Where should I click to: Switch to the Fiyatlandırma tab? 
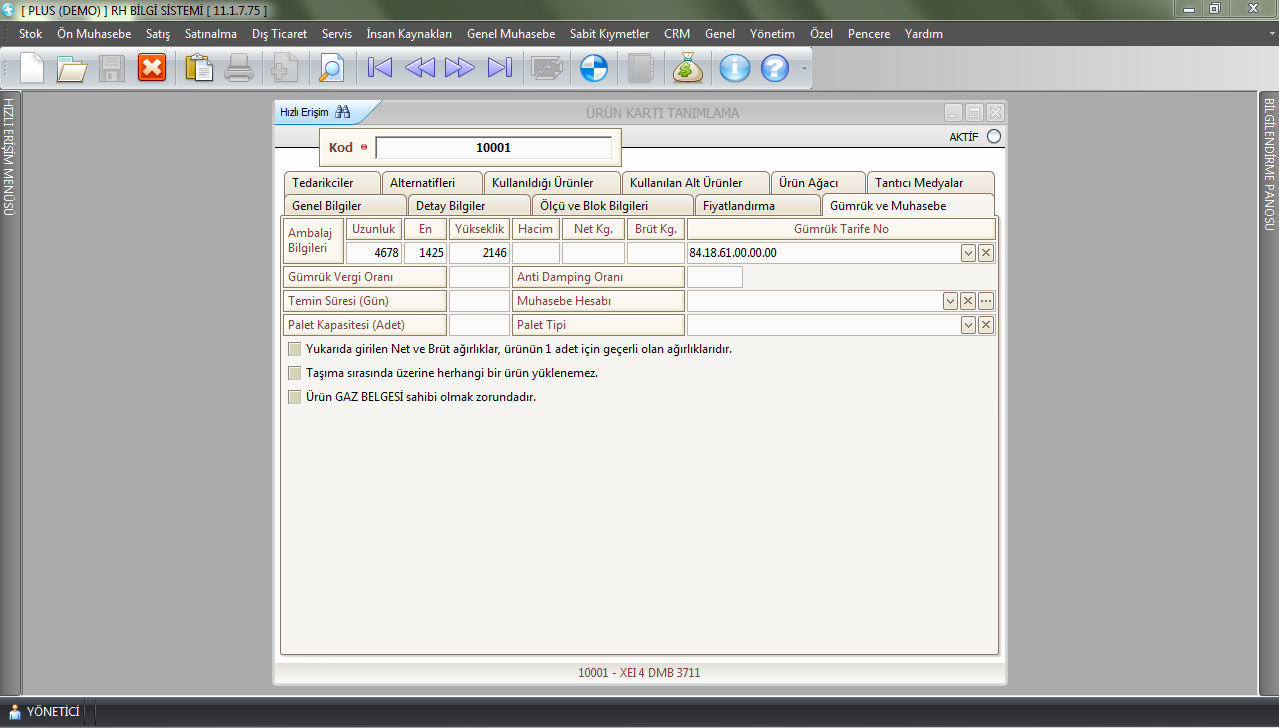tap(738, 206)
